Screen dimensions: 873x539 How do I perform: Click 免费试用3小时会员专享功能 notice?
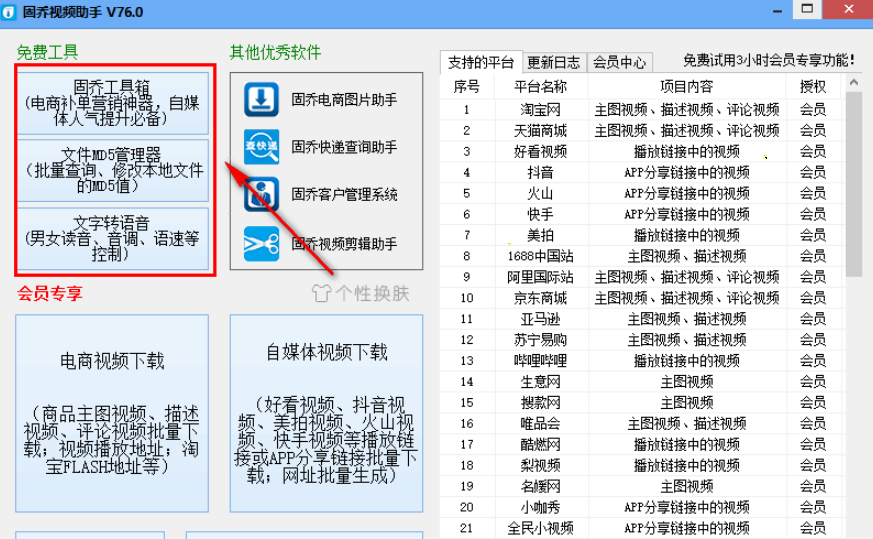pyautogui.click(x=769, y=60)
